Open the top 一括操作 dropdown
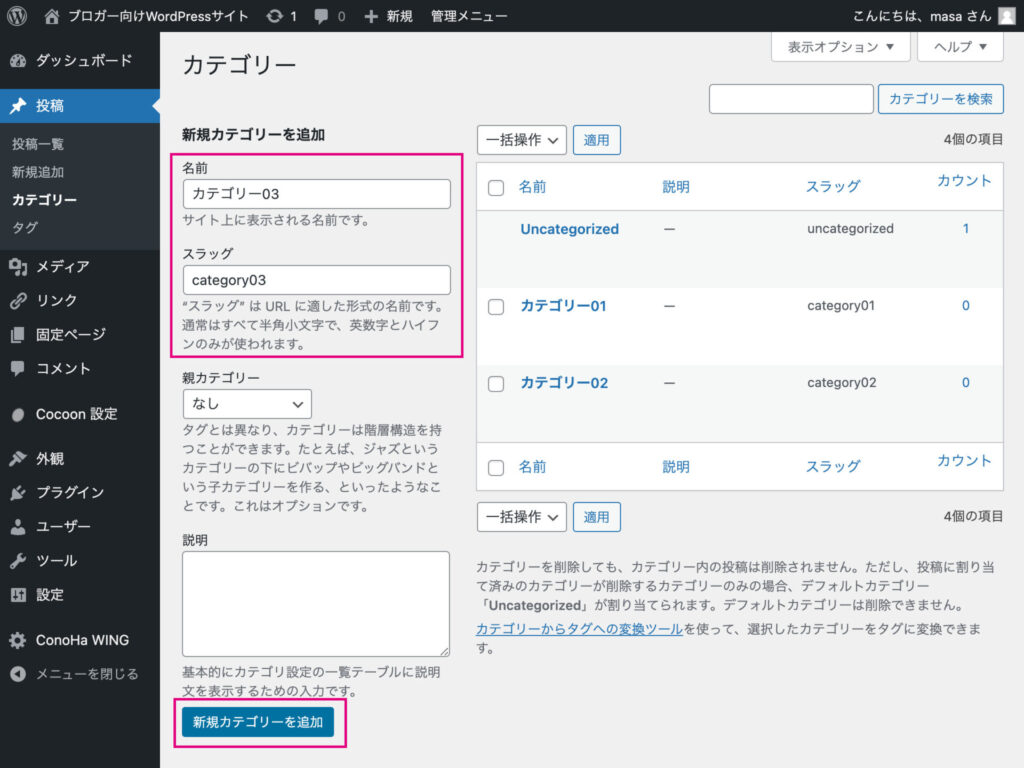The image size is (1024, 768). (x=522, y=140)
